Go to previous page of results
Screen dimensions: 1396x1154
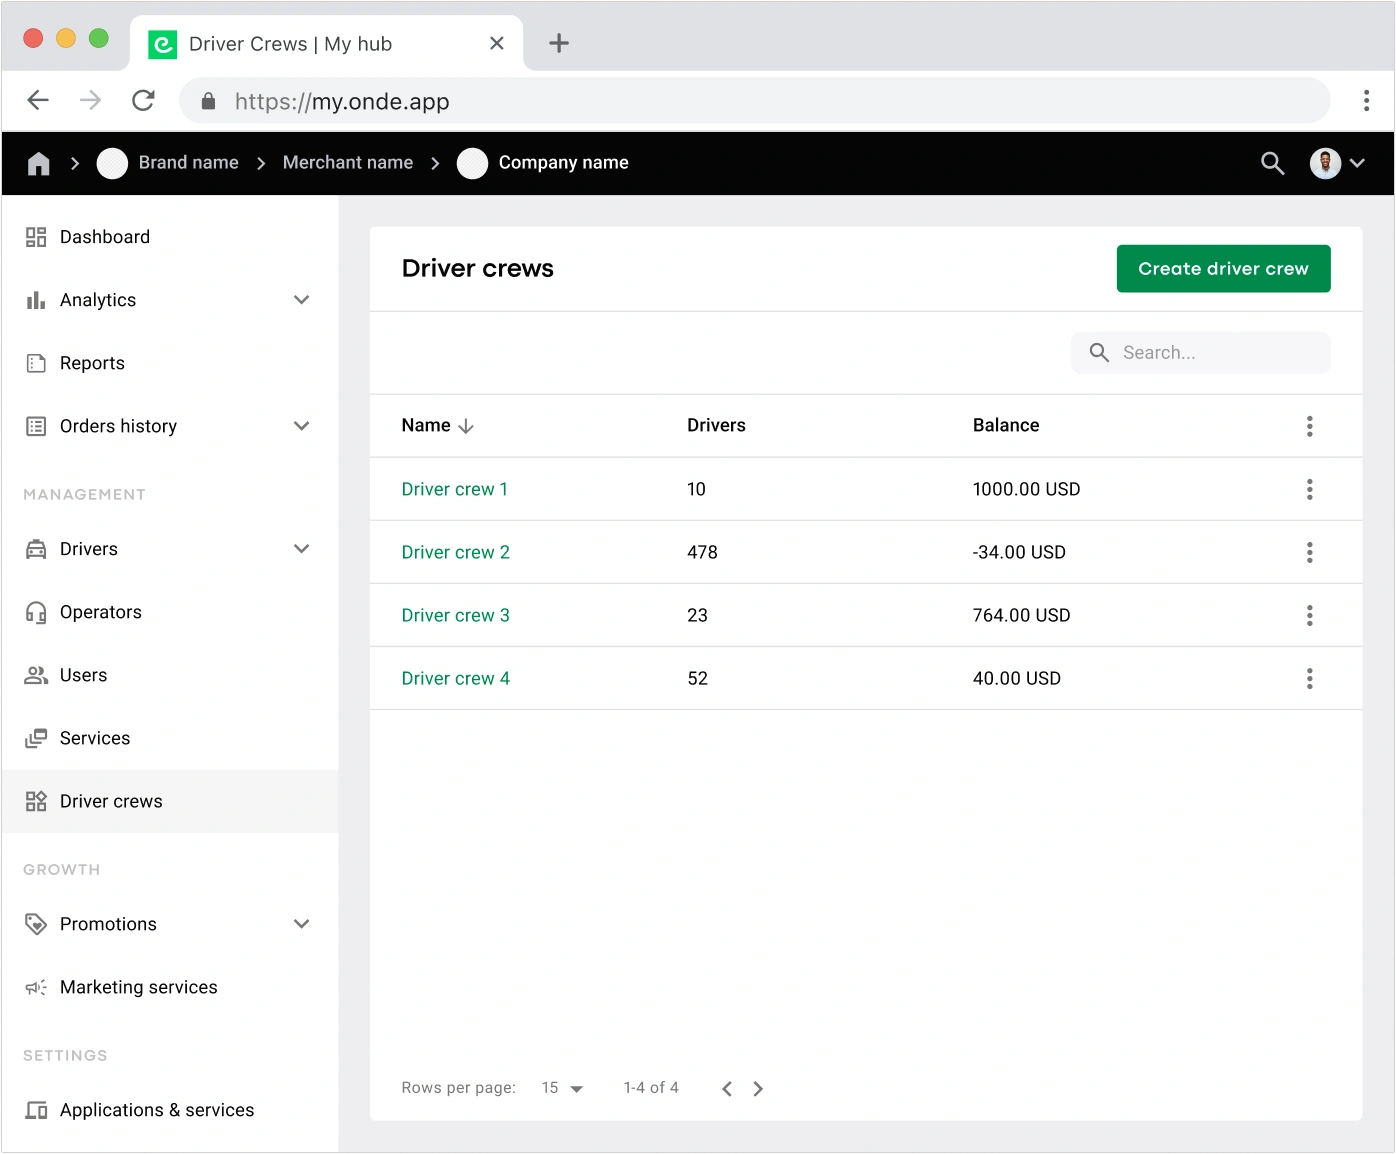coord(727,1088)
